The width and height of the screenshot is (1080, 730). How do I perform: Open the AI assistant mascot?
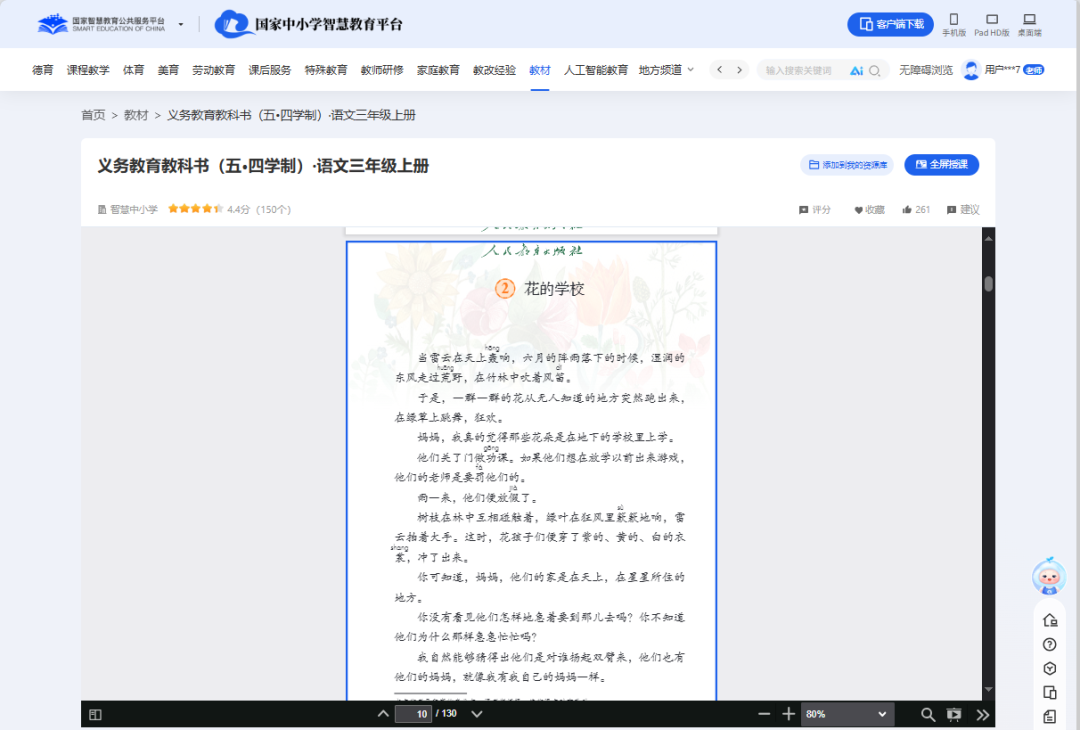click(1049, 578)
